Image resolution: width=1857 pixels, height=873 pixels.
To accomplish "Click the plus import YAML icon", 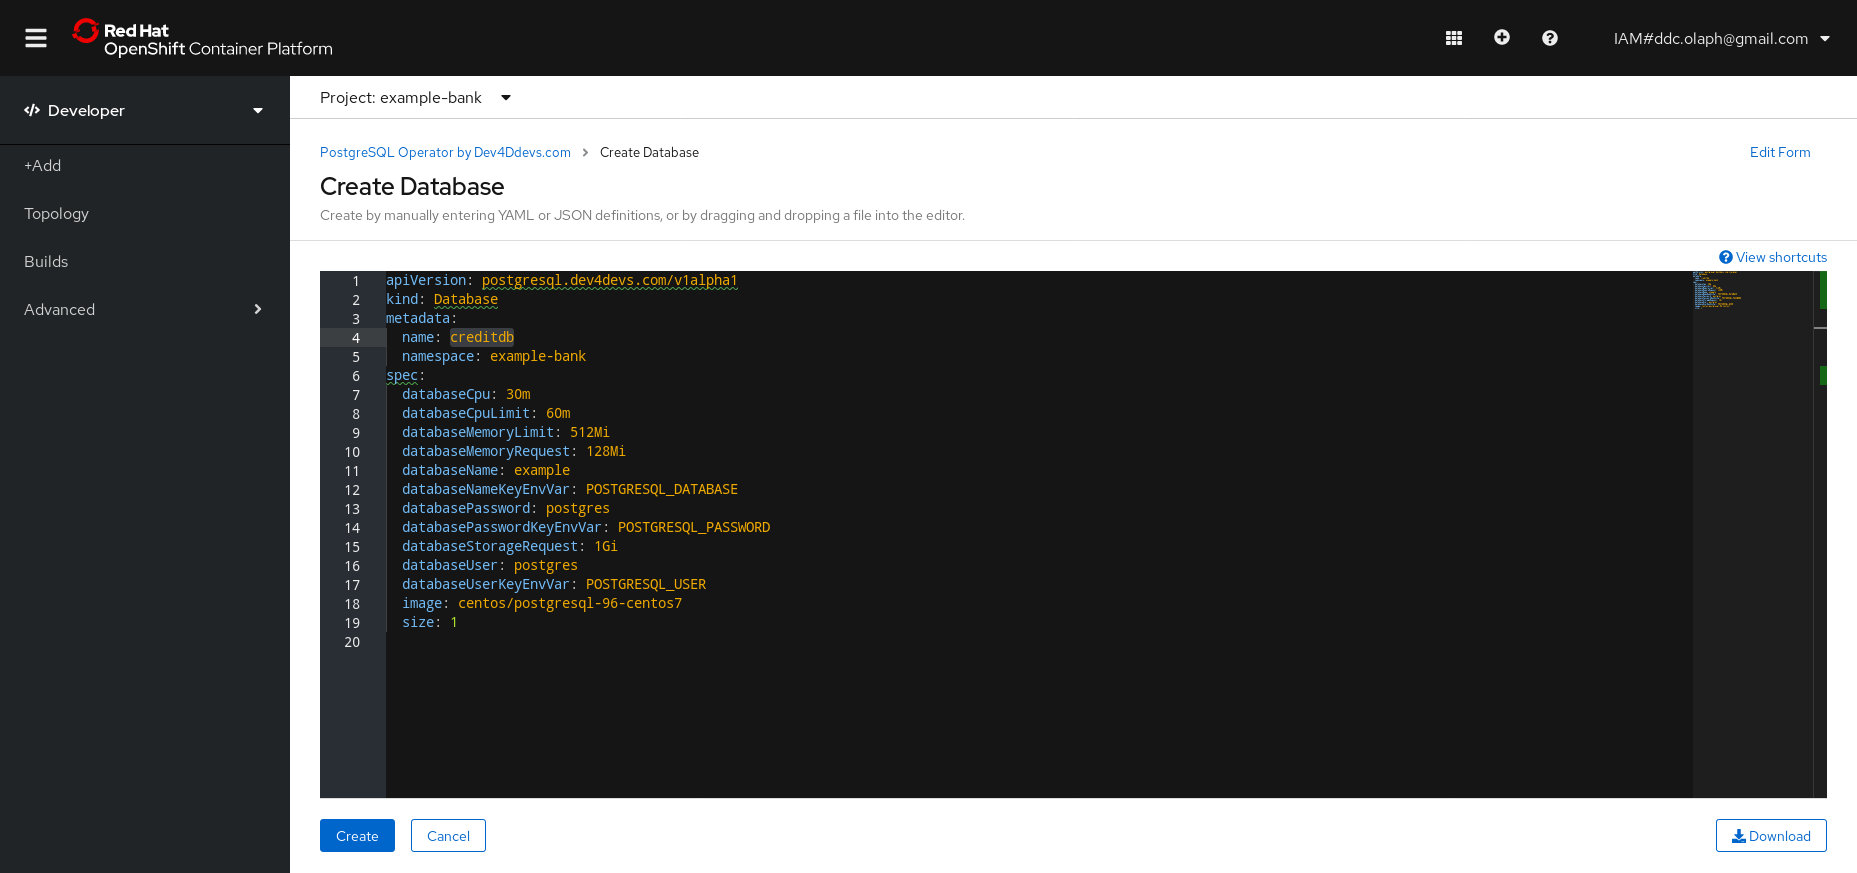I will click(1502, 37).
